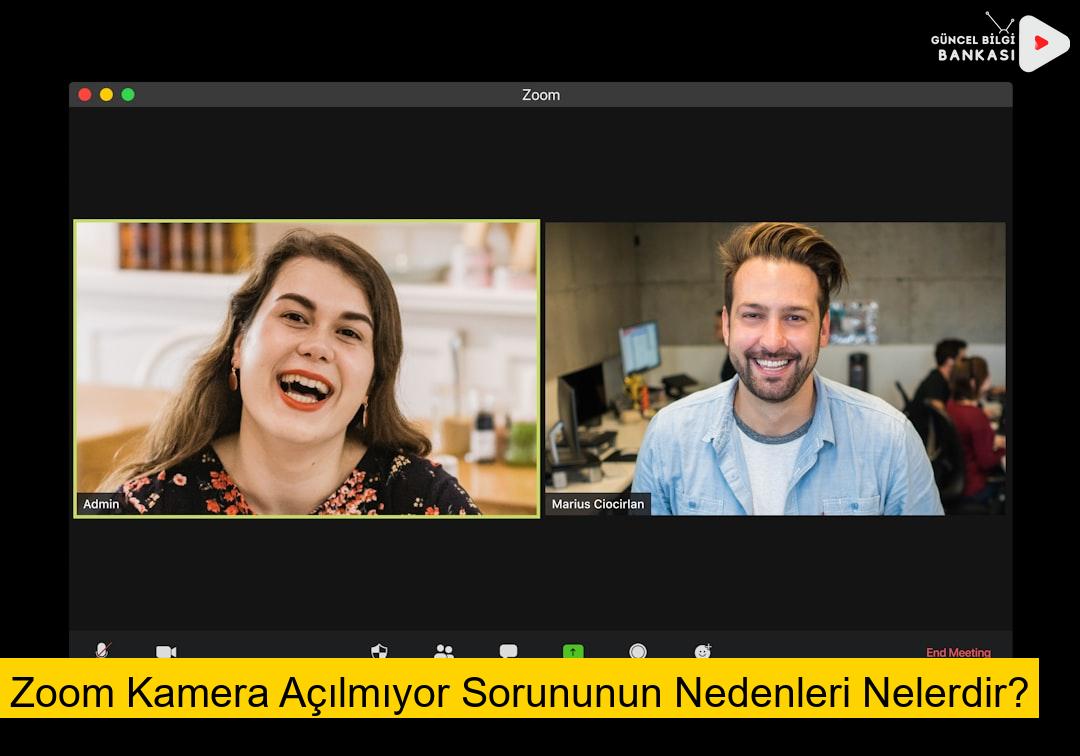The height and width of the screenshot is (756, 1080).
Task: Open the Chat bubble icon
Action: (x=508, y=651)
